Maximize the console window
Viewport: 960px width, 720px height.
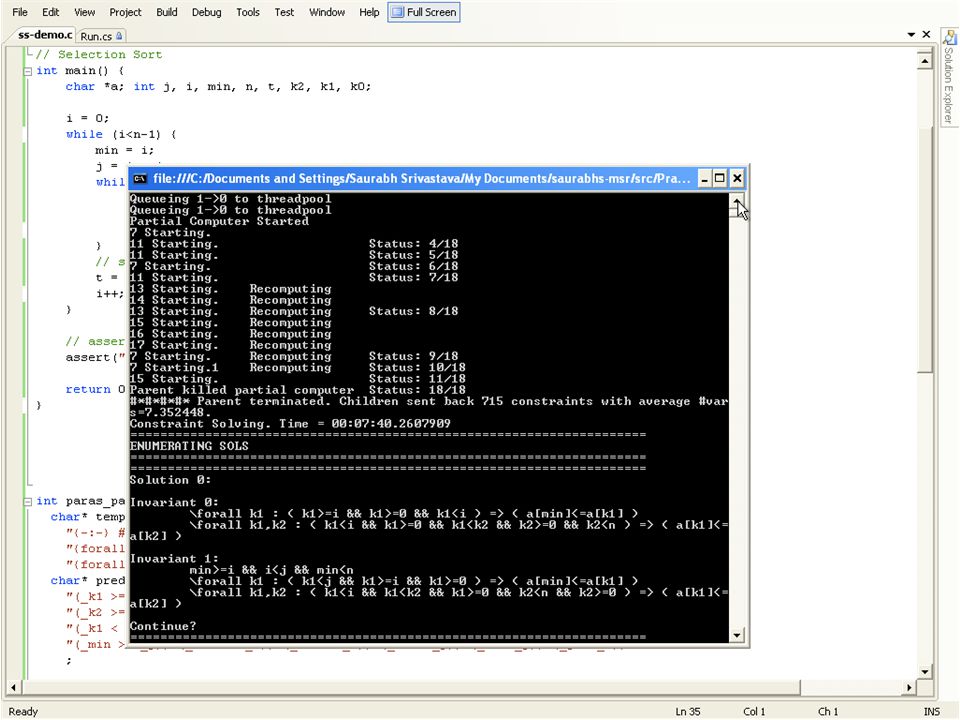(x=720, y=179)
